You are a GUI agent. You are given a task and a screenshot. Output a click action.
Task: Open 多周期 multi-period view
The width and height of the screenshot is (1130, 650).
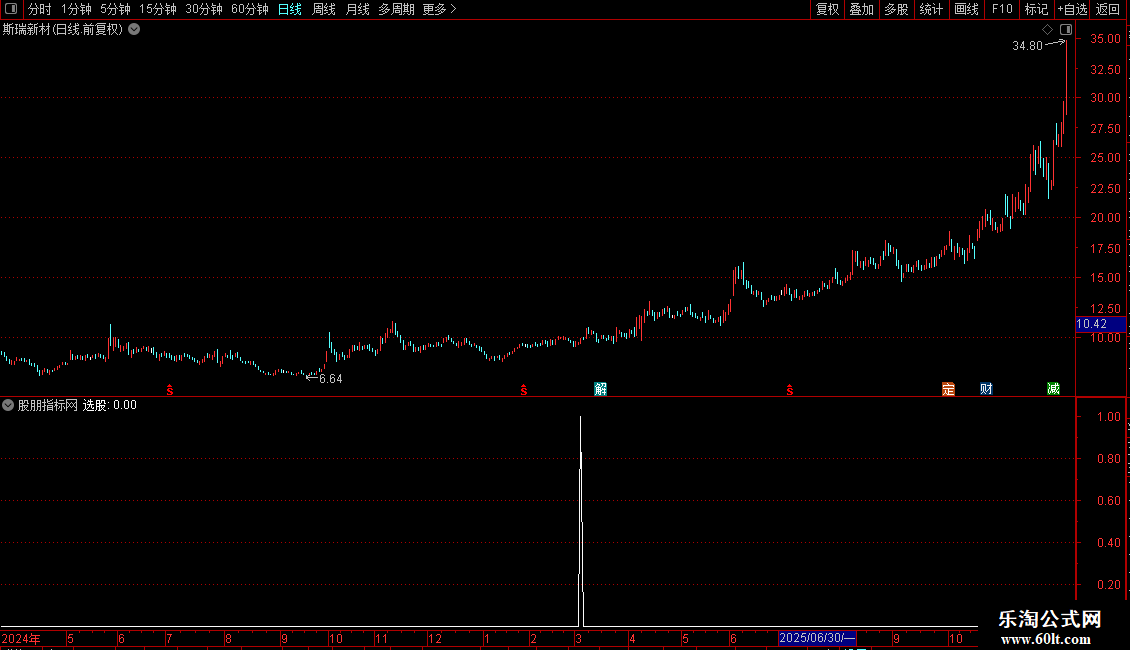tap(396, 9)
